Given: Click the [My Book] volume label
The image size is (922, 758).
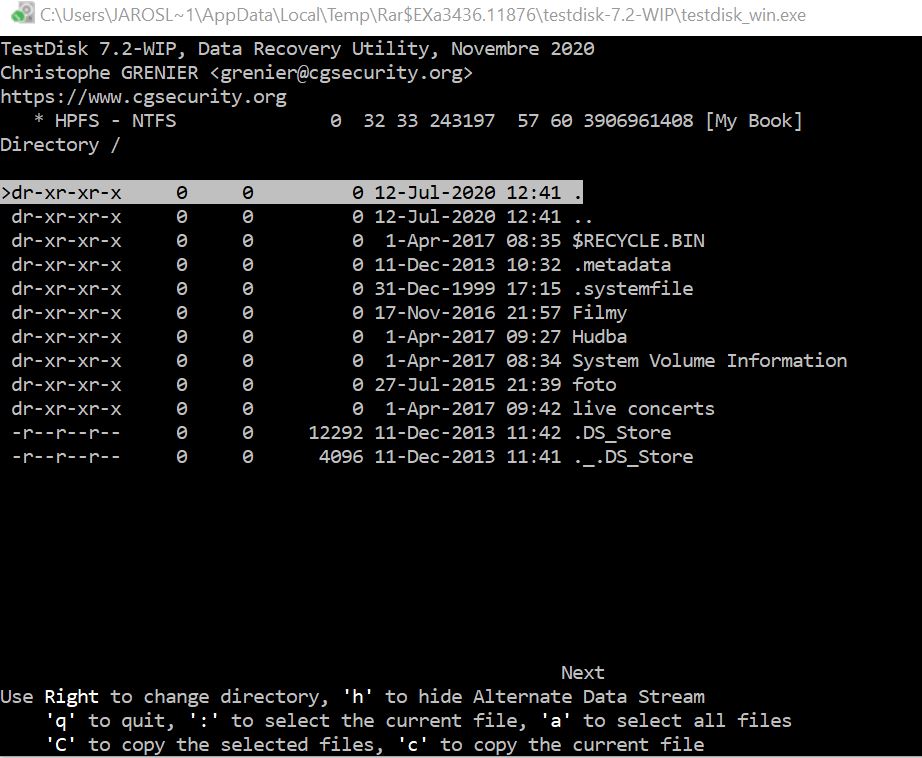Looking at the screenshot, I should pos(753,121).
